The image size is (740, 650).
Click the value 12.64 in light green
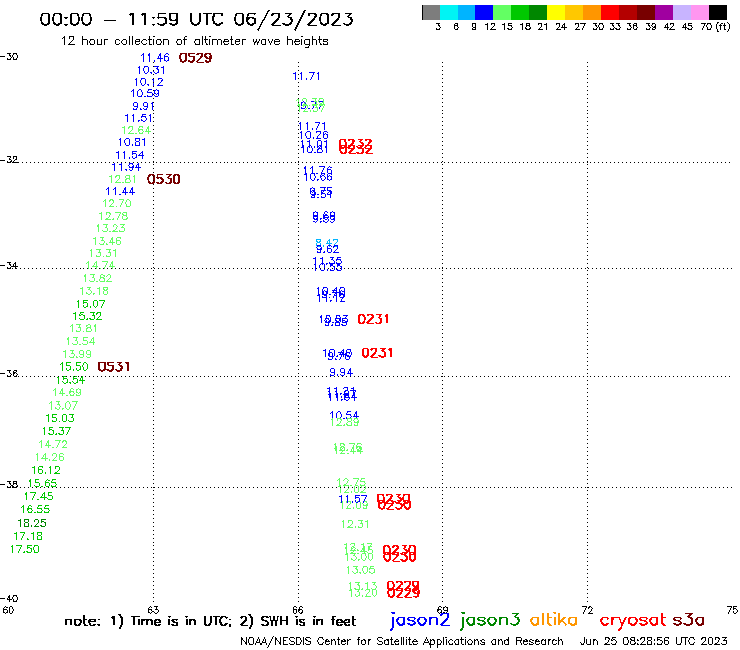(x=136, y=130)
